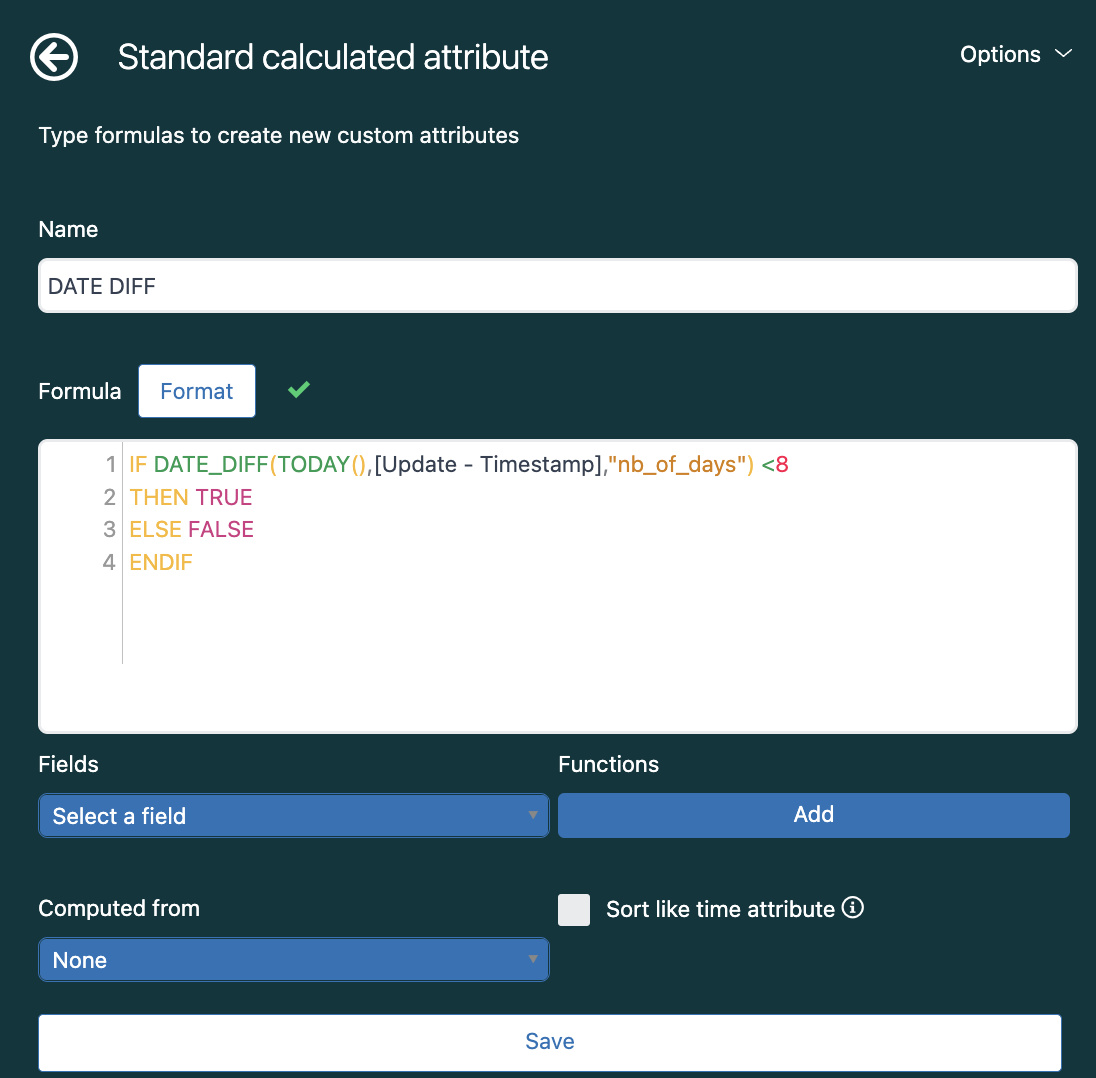
Task: Click the green formula validation checkmark
Action: pos(298,390)
